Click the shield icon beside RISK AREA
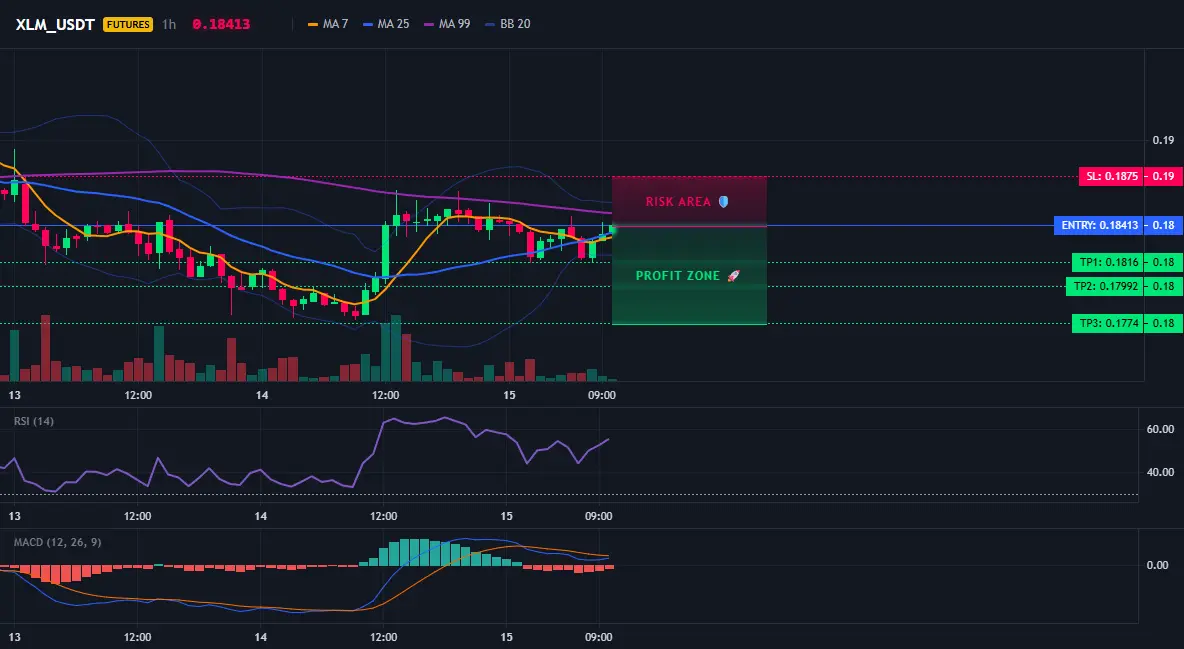The width and height of the screenshot is (1184, 649). (x=723, y=202)
